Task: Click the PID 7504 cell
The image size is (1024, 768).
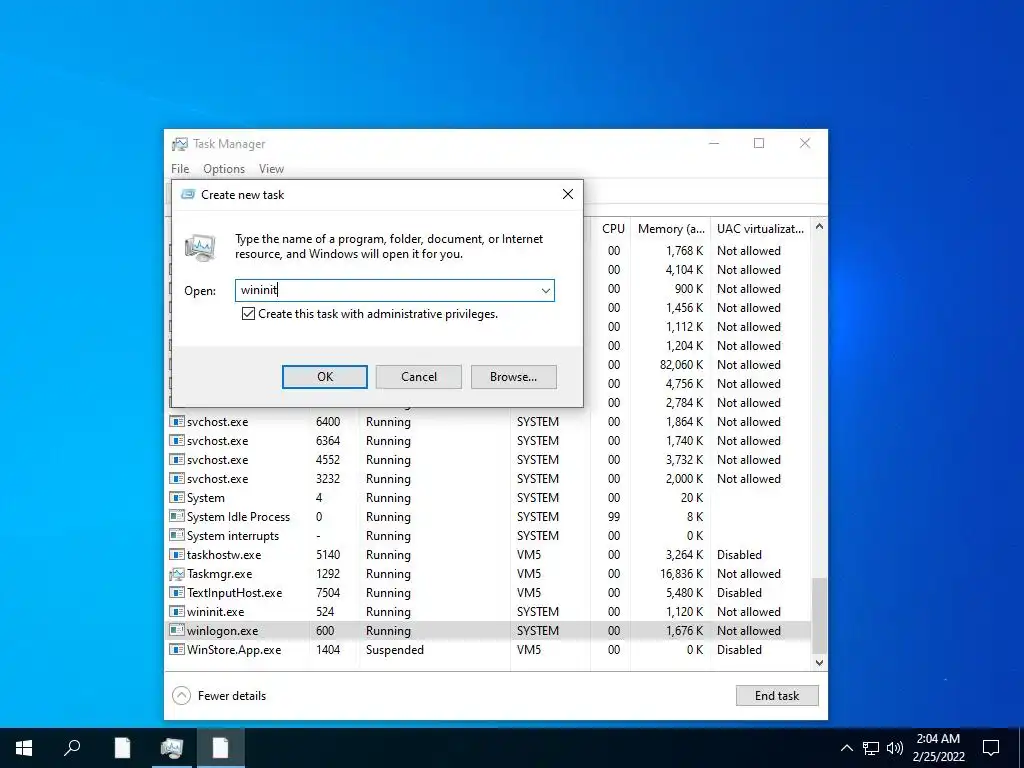Action: coord(328,593)
